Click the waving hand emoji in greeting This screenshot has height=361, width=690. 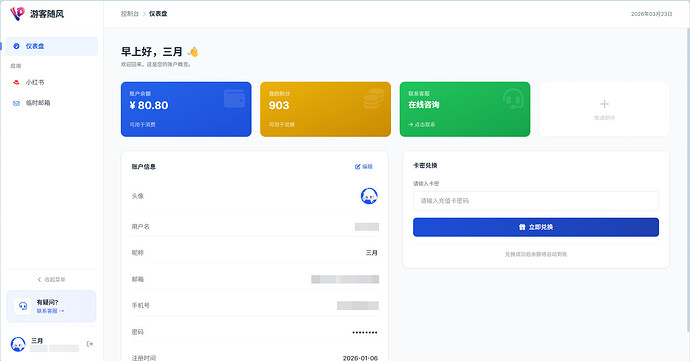(x=193, y=52)
